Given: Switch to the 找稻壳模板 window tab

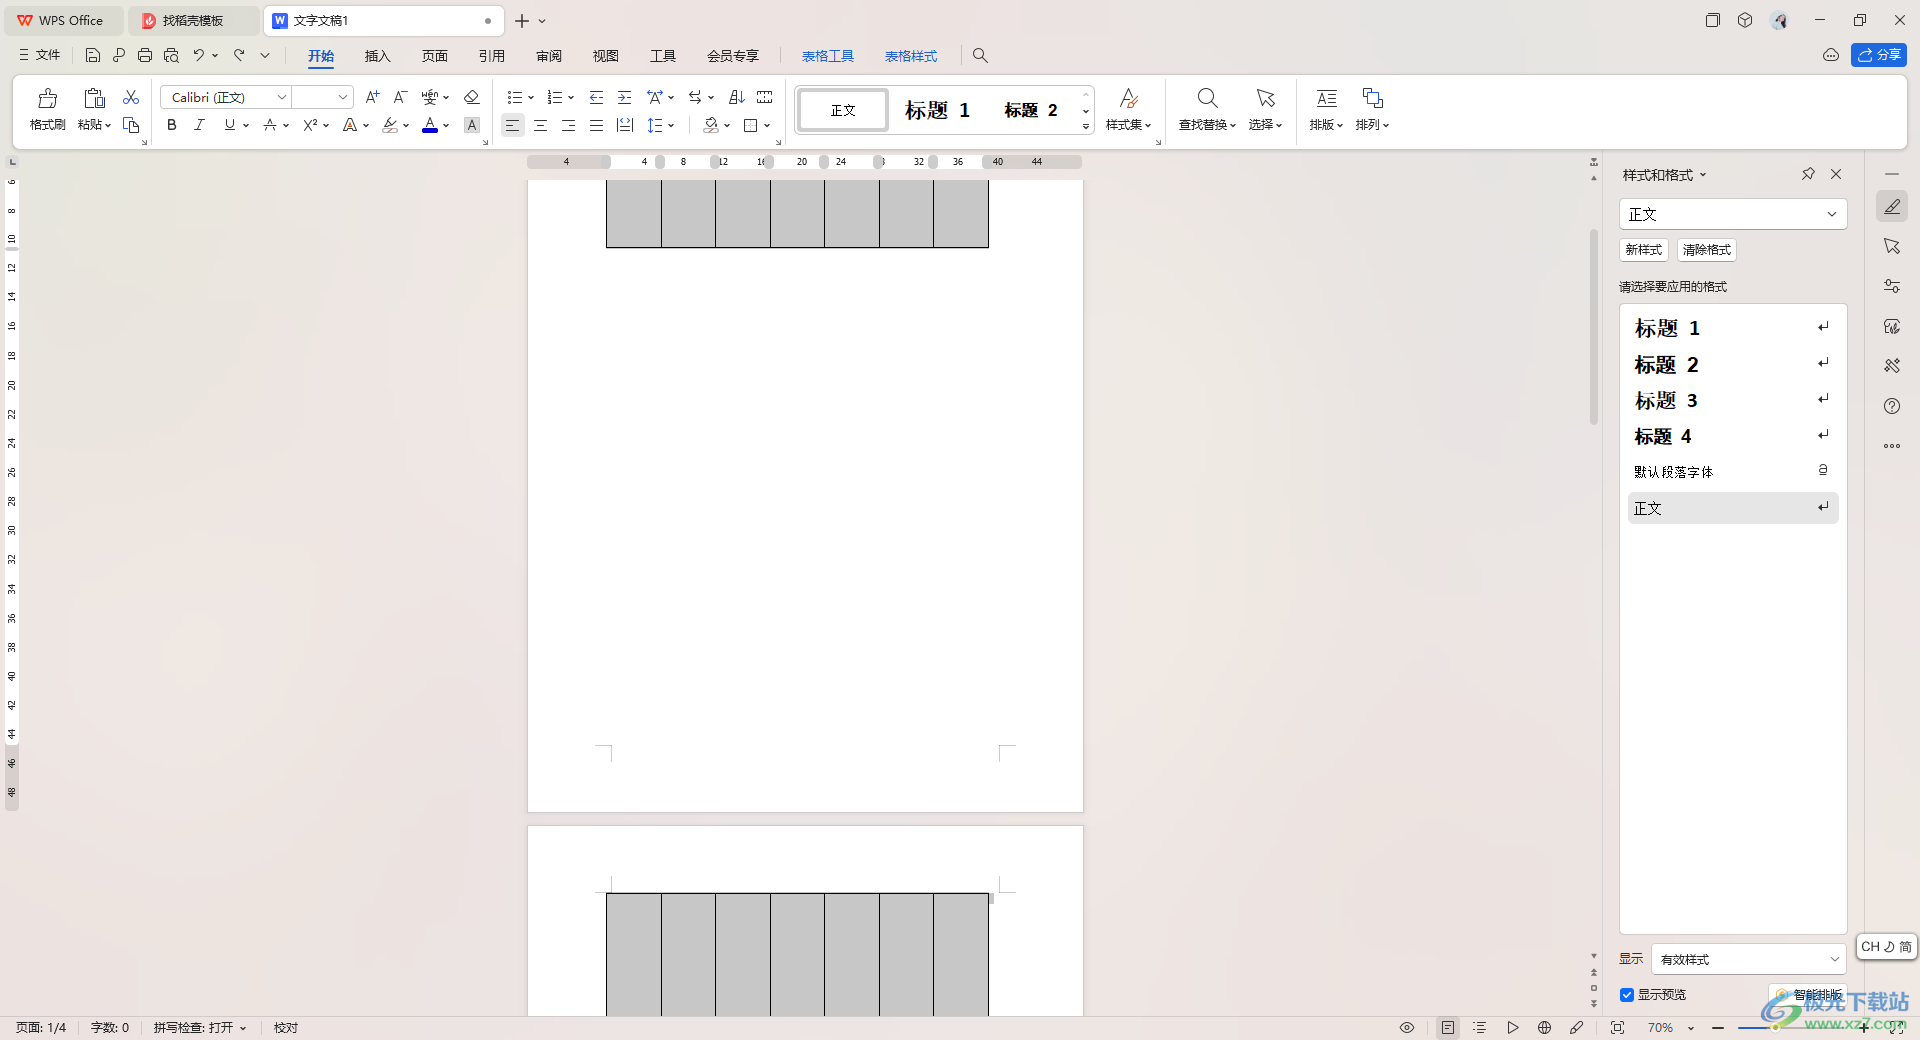Looking at the screenshot, I should 193,20.
